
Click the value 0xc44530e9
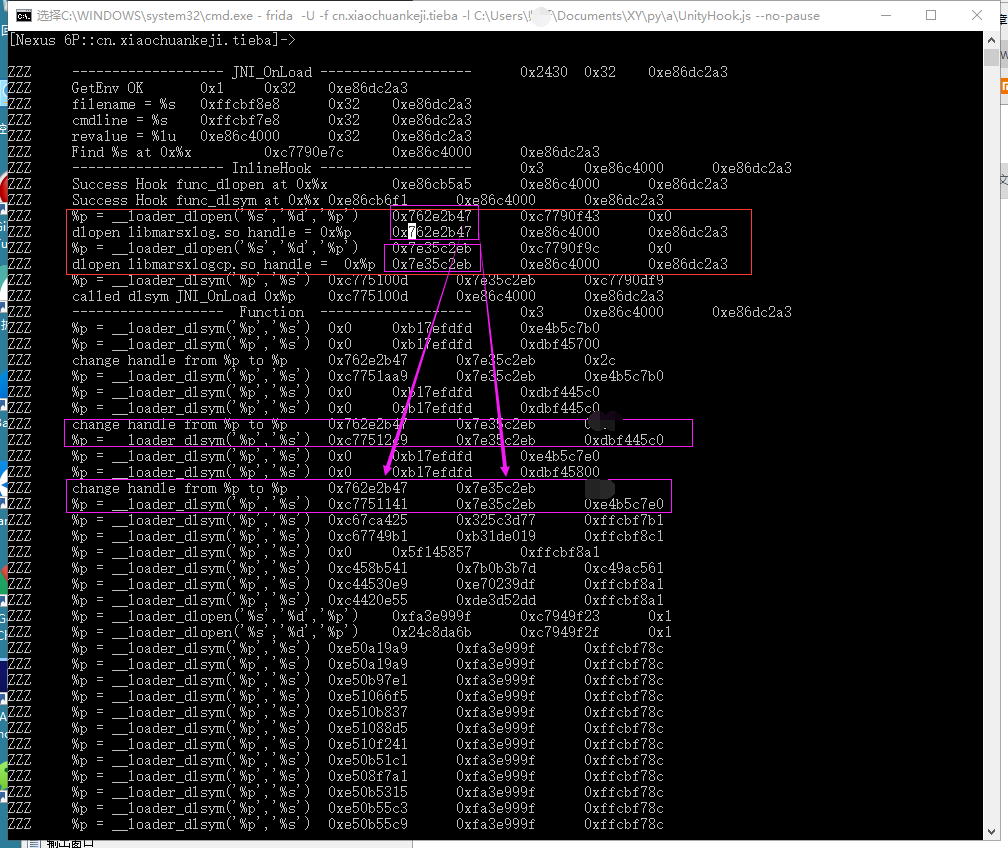tap(368, 584)
